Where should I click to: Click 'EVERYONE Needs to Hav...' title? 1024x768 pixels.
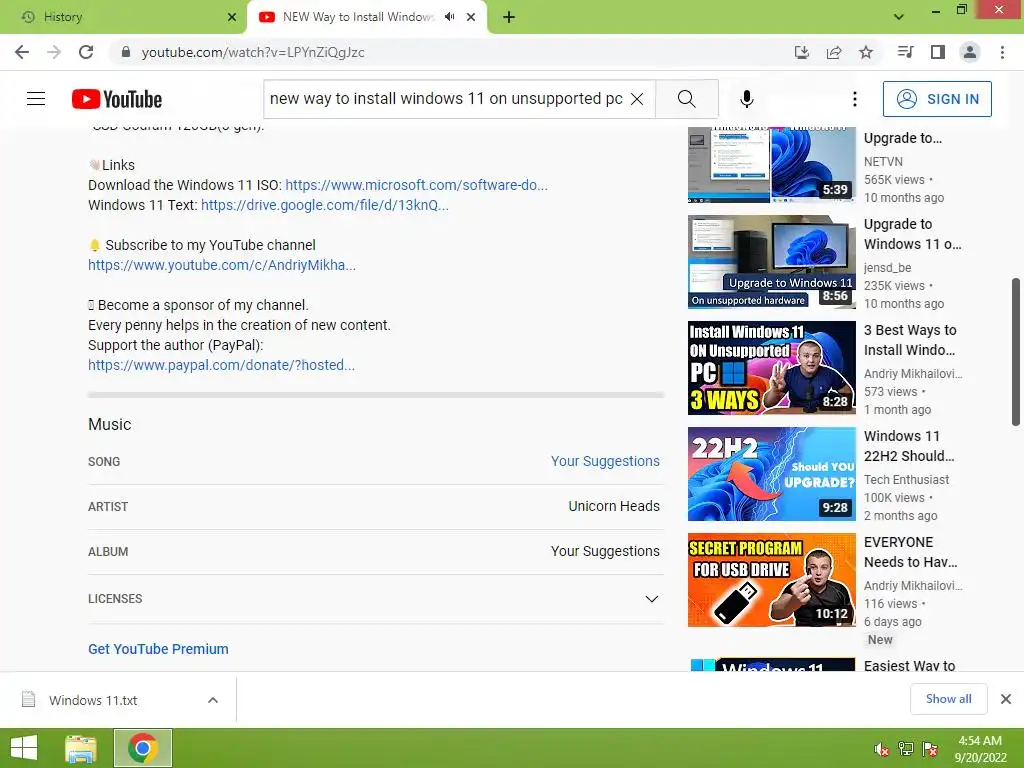[x=910, y=552]
